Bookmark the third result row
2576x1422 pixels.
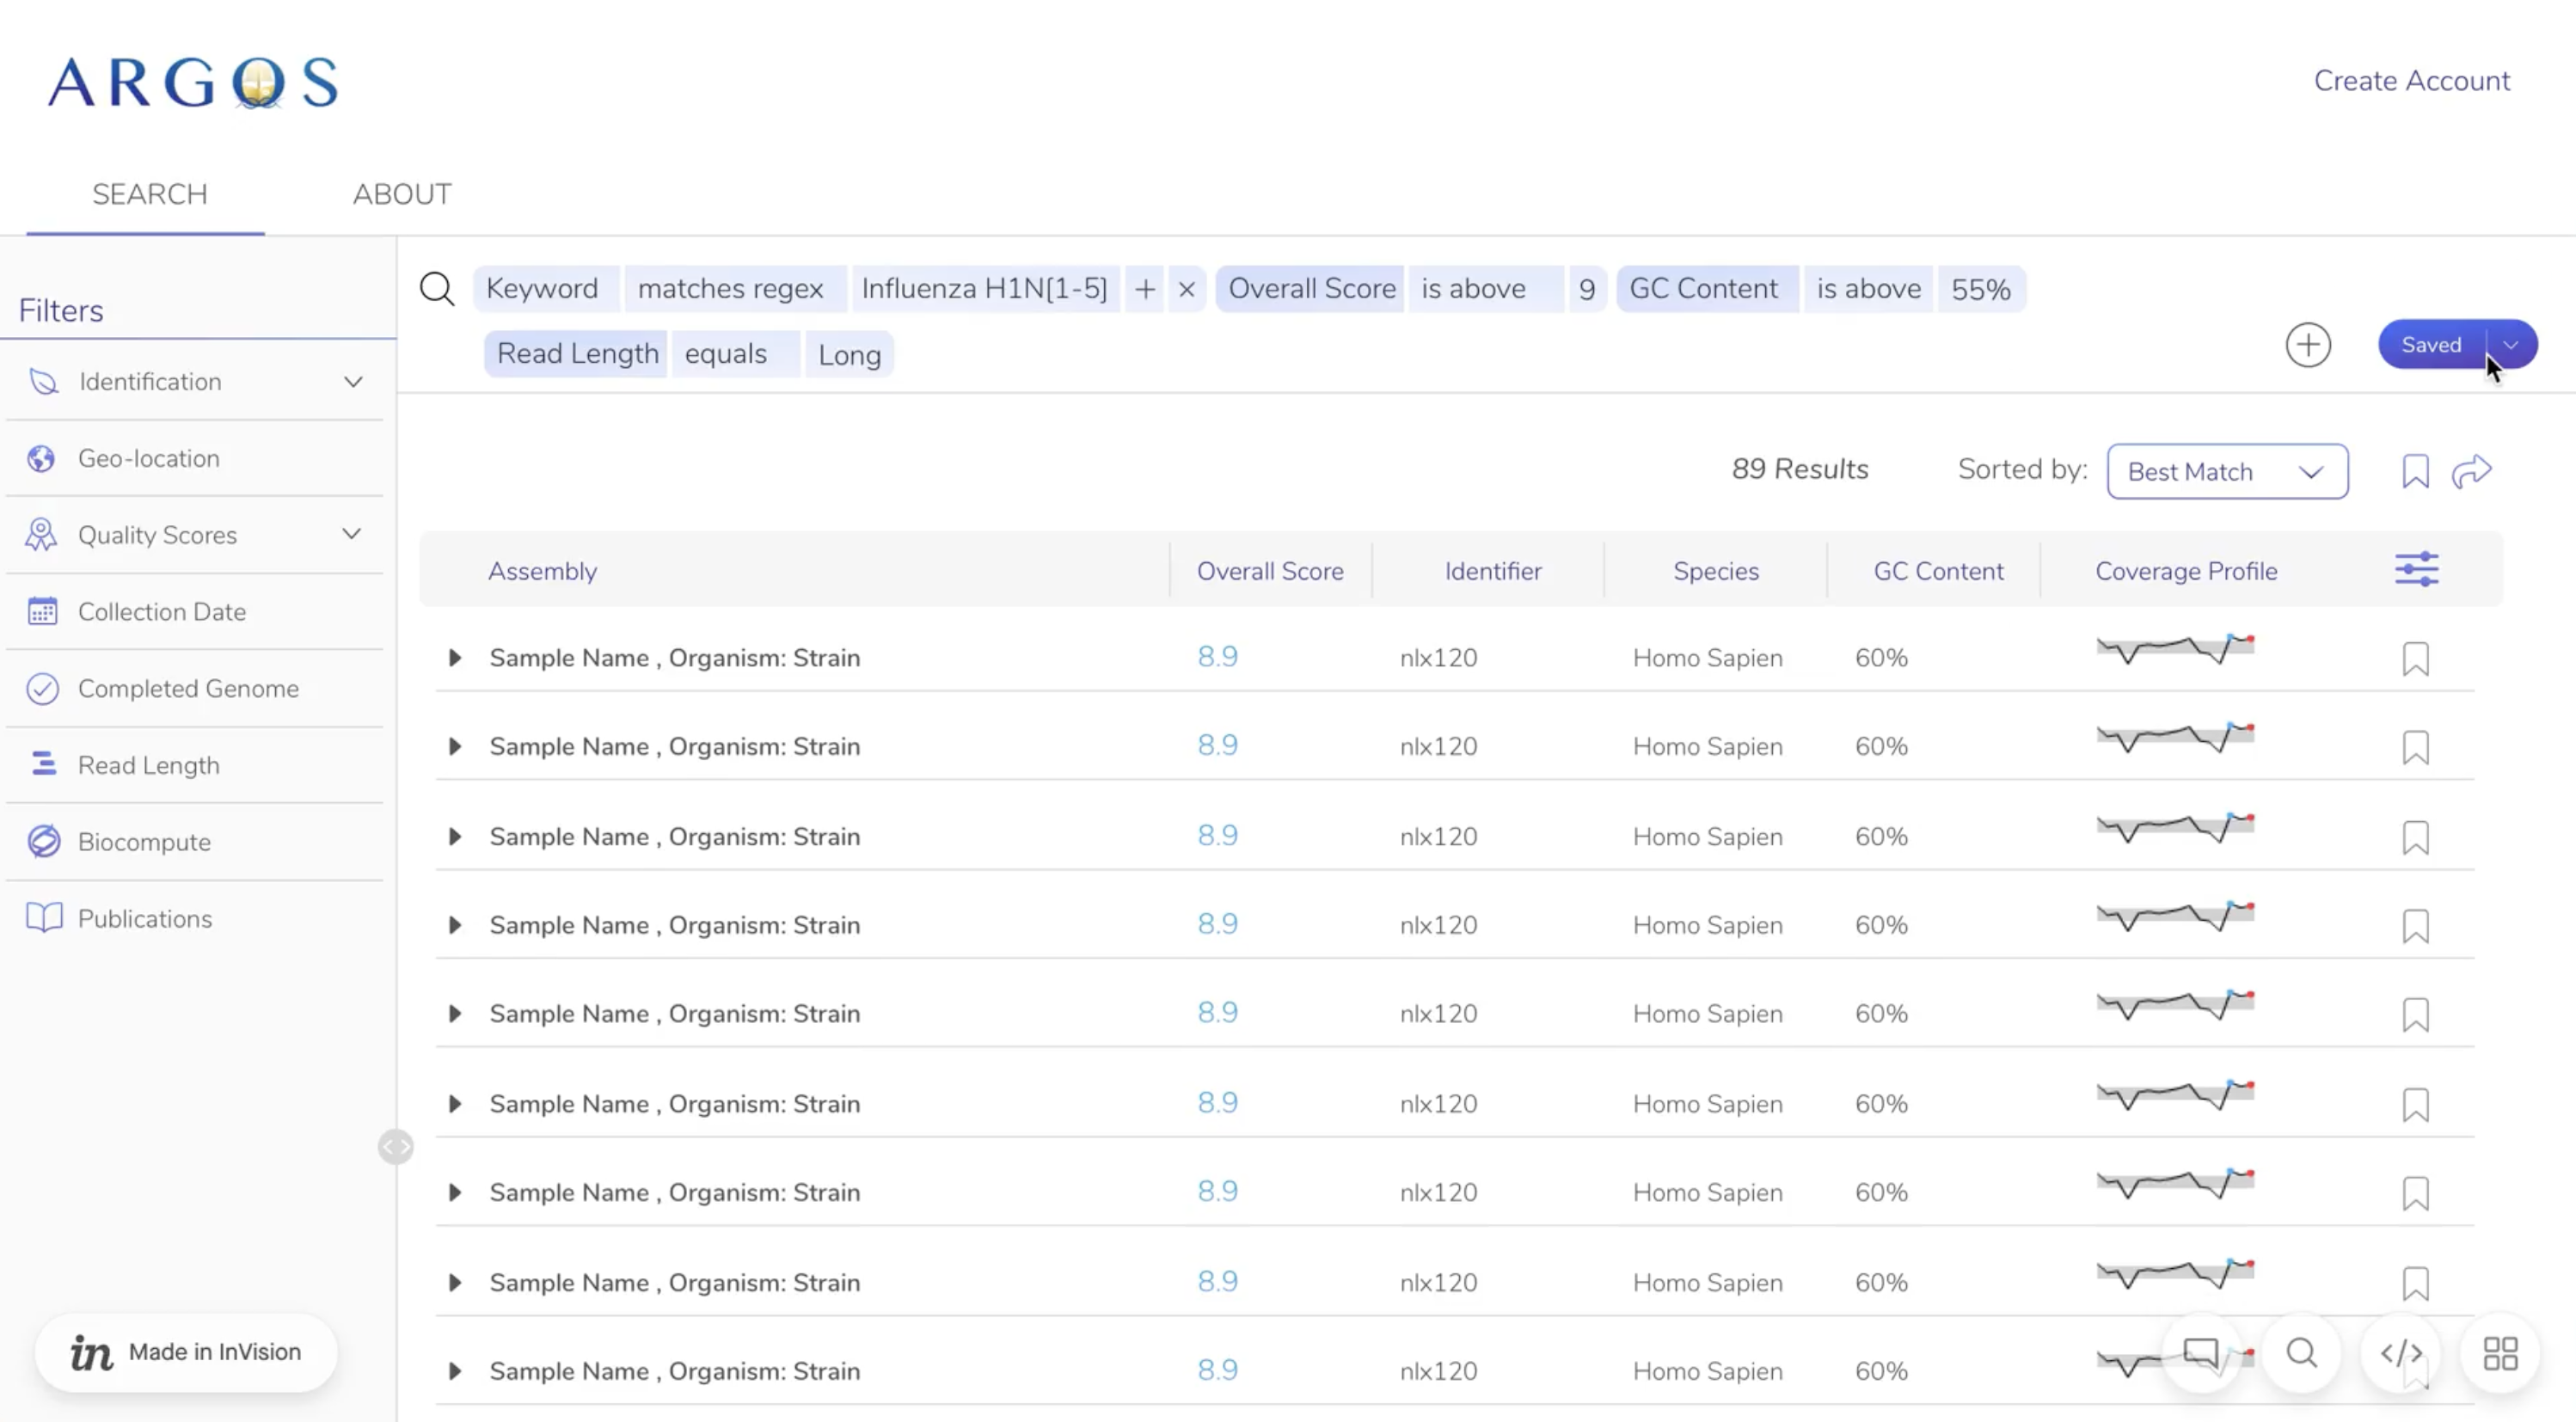tap(2415, 838)
